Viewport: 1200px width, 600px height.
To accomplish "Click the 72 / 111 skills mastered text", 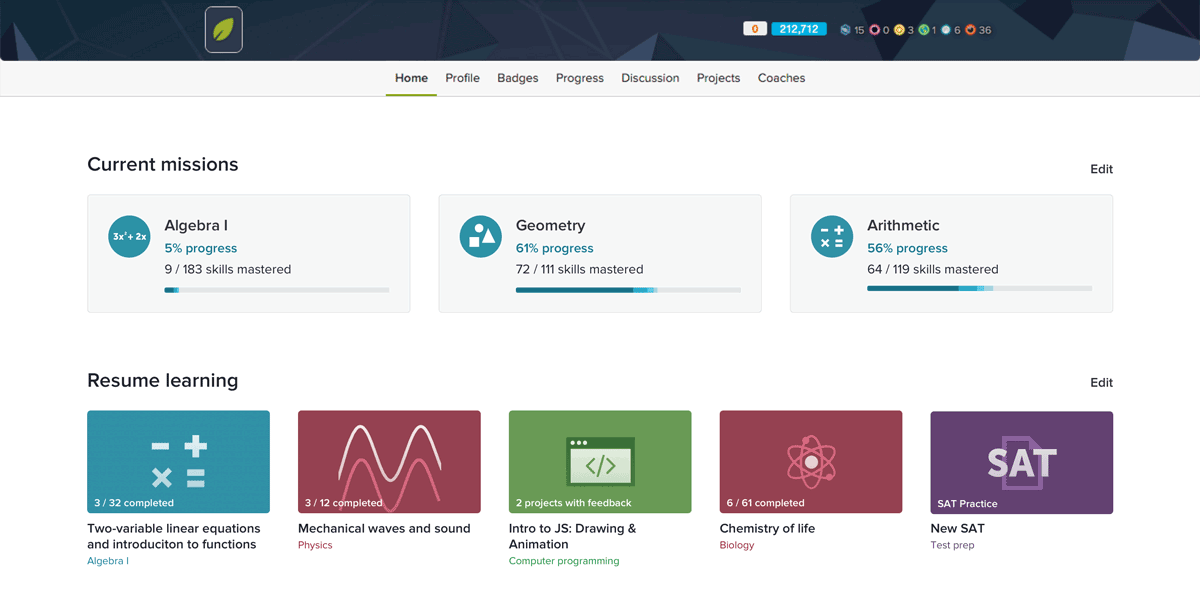I will [x=579, y=270].
